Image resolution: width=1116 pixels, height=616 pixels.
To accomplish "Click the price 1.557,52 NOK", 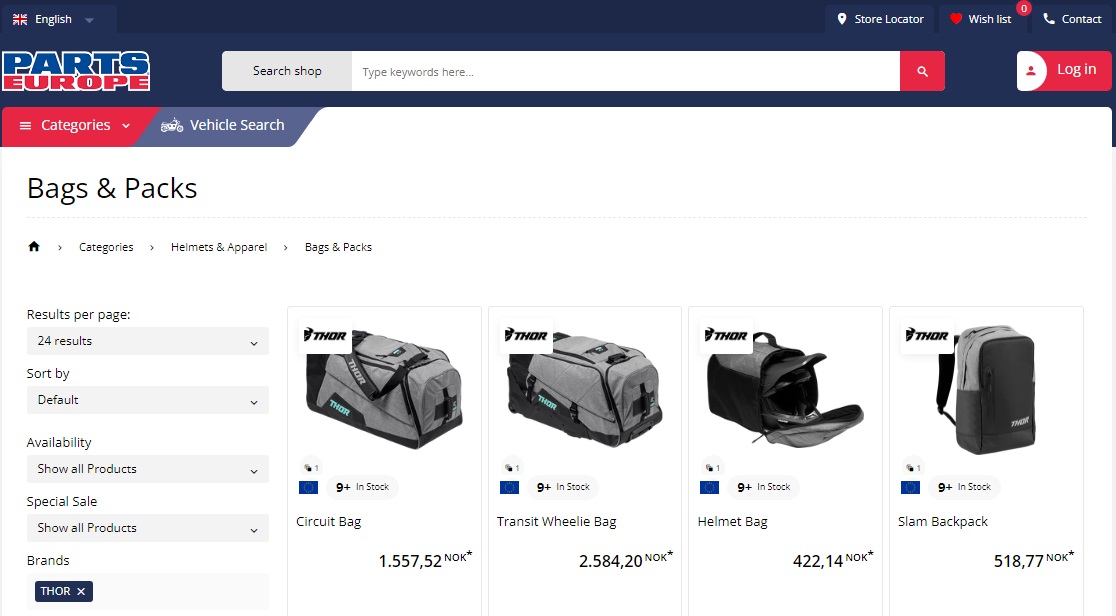I will click(426, 560).
